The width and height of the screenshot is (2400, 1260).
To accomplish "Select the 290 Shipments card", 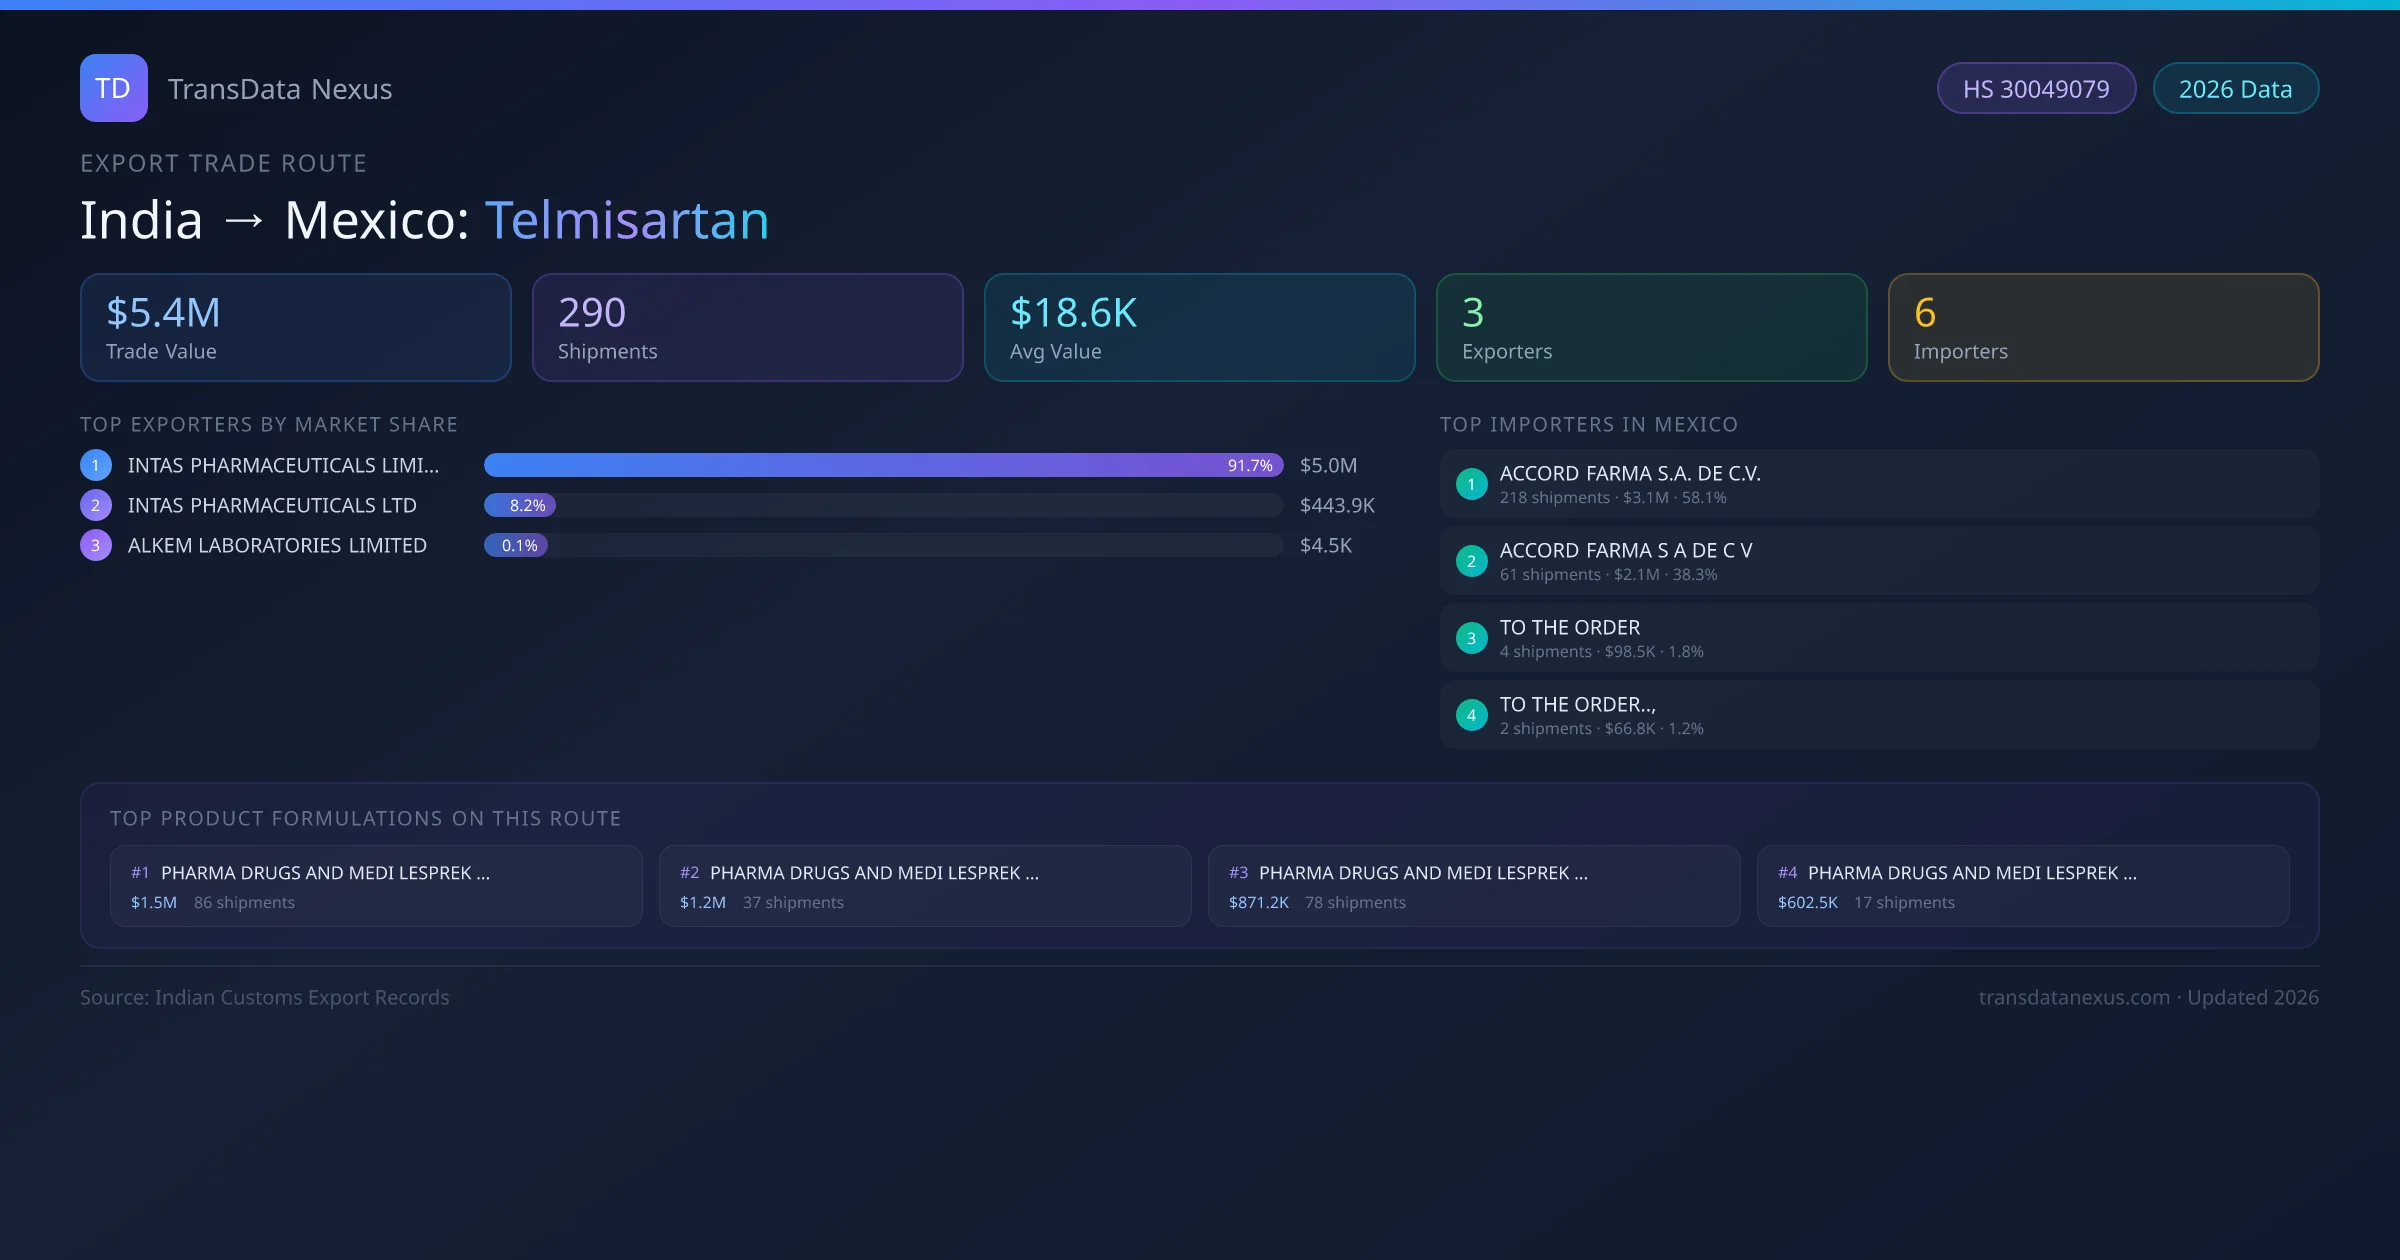I will pyautogui.click(x=747, y=328).
